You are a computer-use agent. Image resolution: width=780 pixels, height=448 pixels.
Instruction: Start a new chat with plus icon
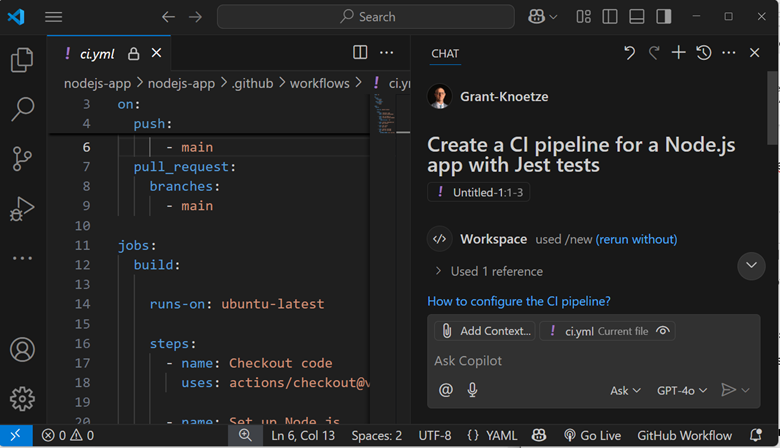point(678,53)
